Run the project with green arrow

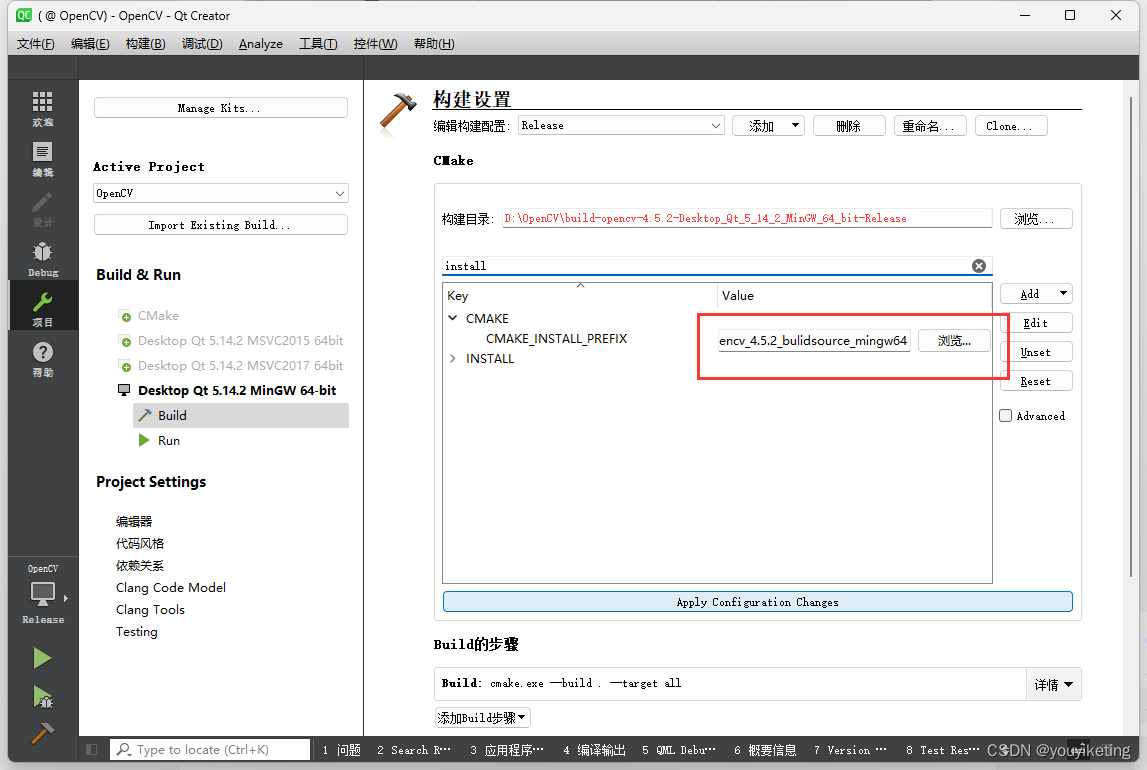(42, 658)
